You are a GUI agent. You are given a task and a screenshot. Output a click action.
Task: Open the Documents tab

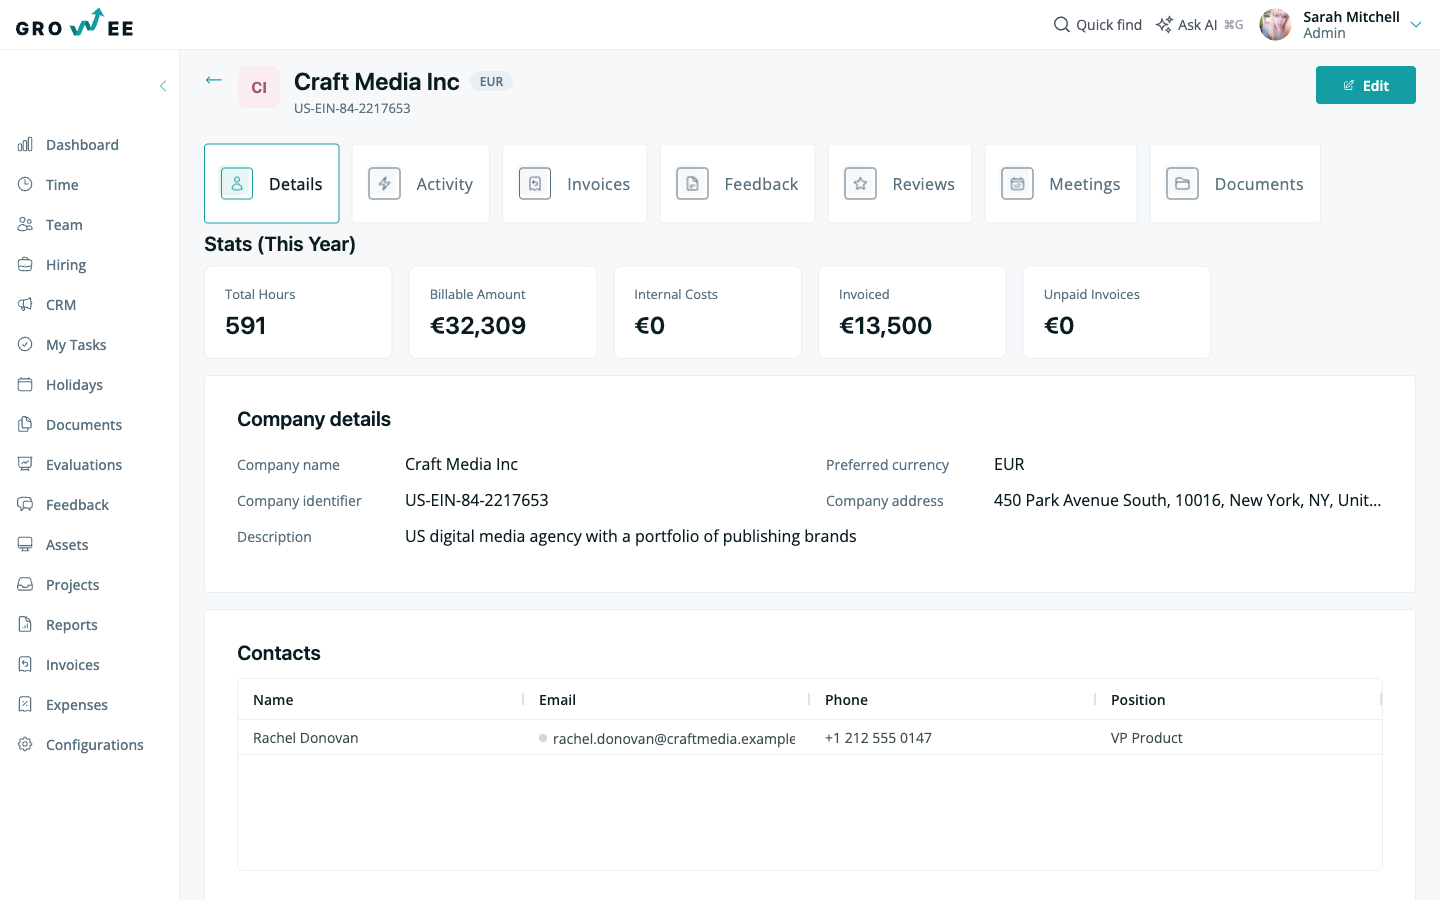(1235, 183)
